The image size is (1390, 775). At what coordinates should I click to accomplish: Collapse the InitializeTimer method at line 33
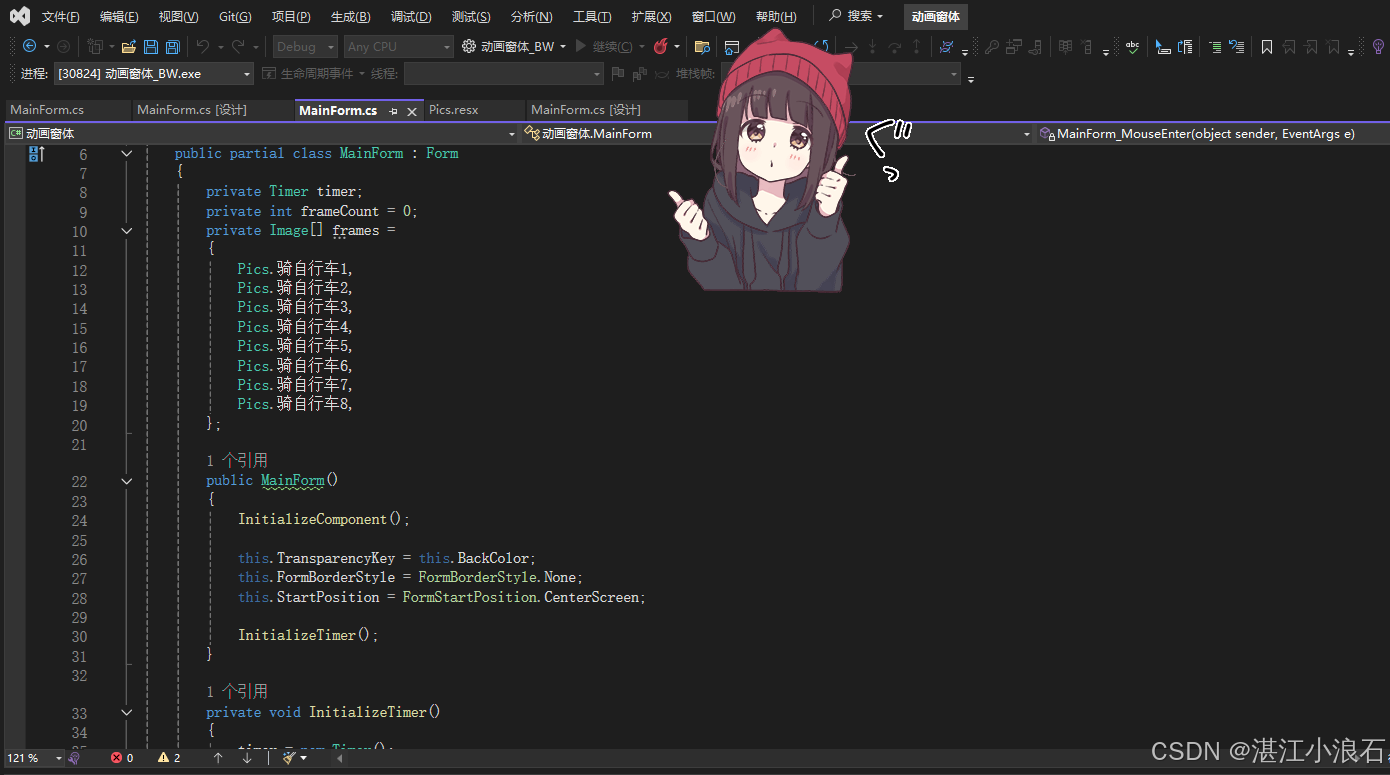tap(127, 713)
